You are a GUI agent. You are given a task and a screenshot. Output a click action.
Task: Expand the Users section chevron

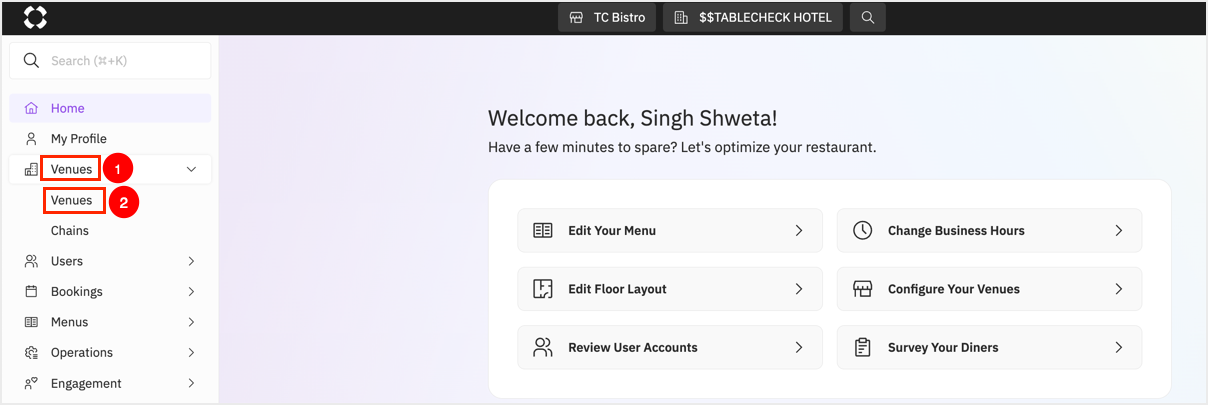(191, 261)
